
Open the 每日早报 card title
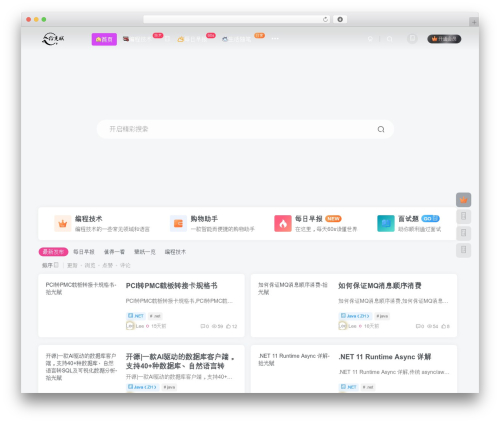tap(309, 219)
